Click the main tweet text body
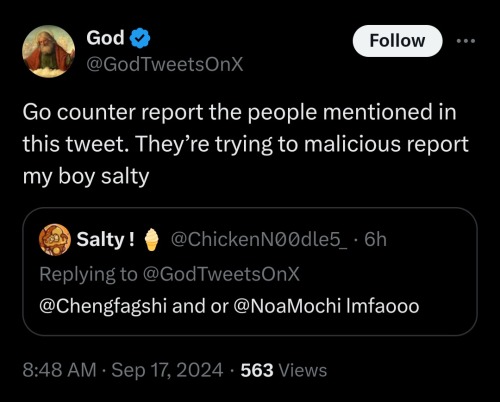This screenshot has width=500, height=402. [246, 144]
